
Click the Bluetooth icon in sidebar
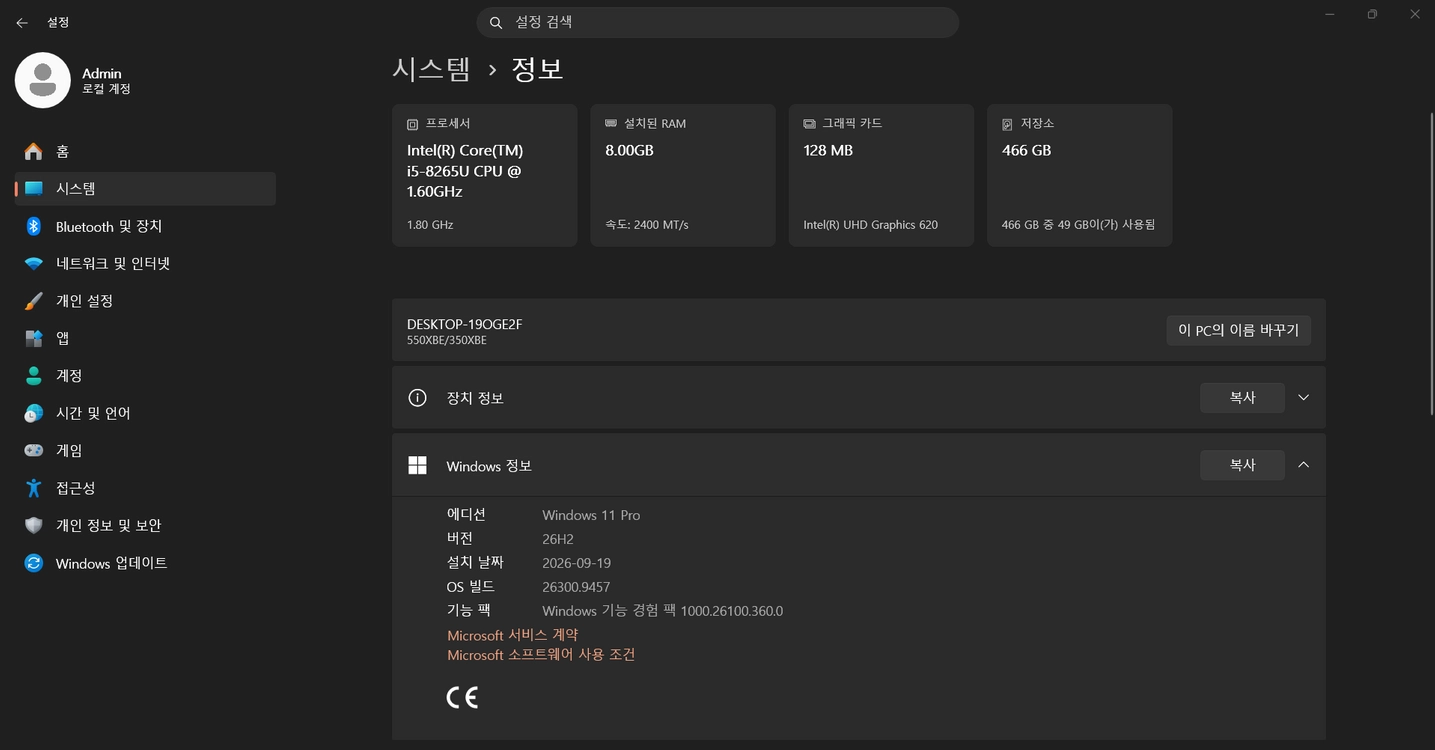pos(34,226)
